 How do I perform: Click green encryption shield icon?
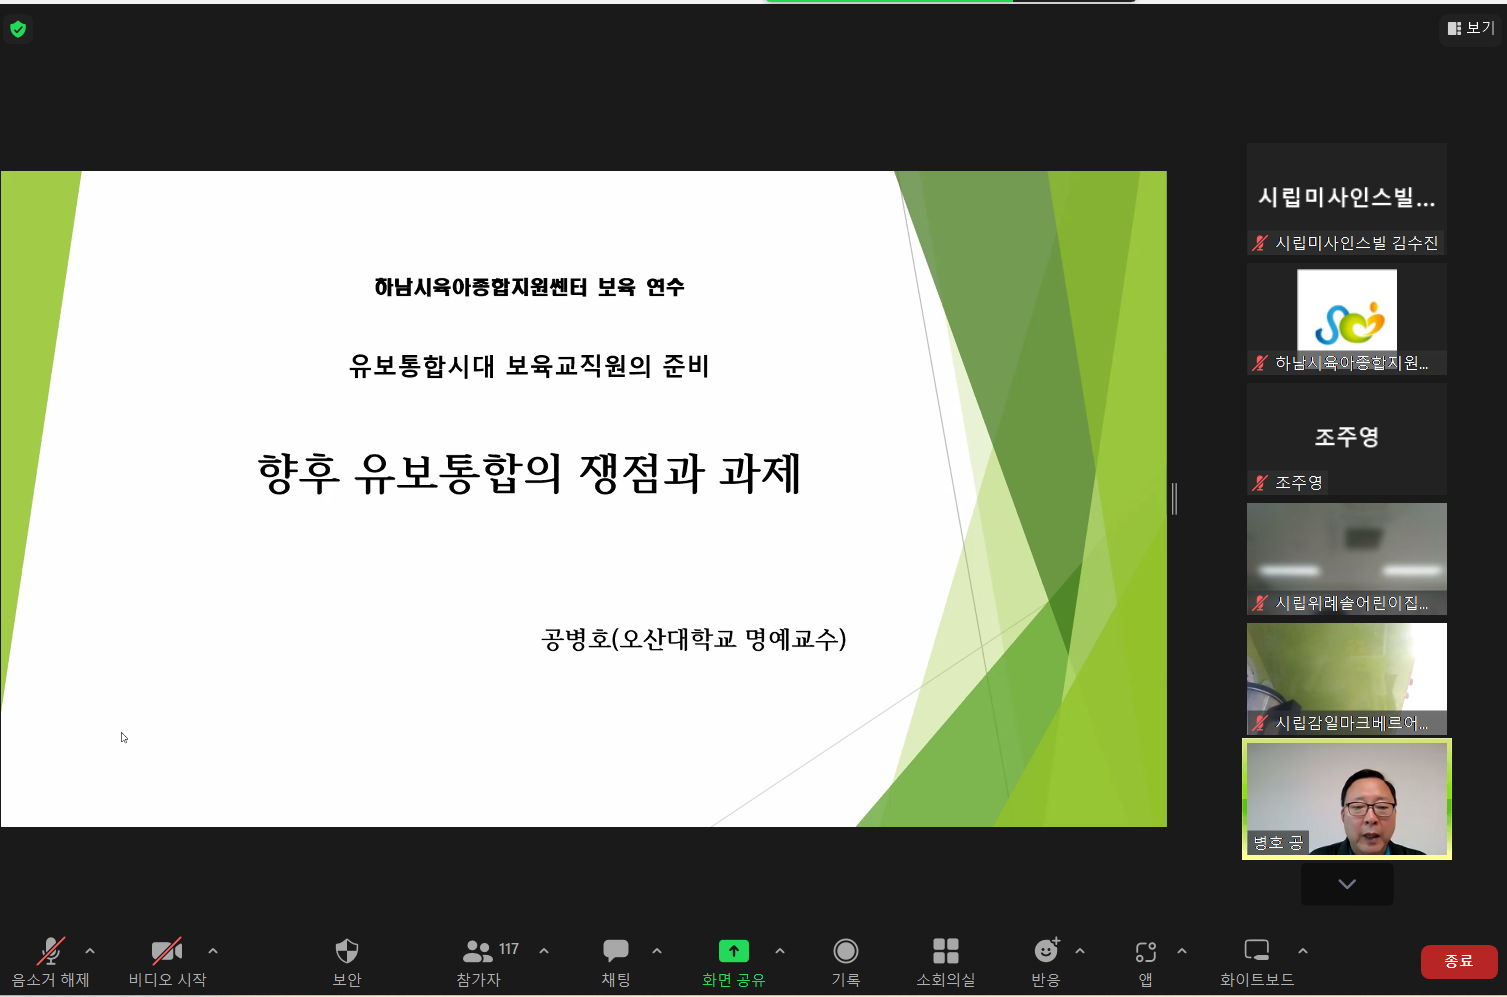18,29
